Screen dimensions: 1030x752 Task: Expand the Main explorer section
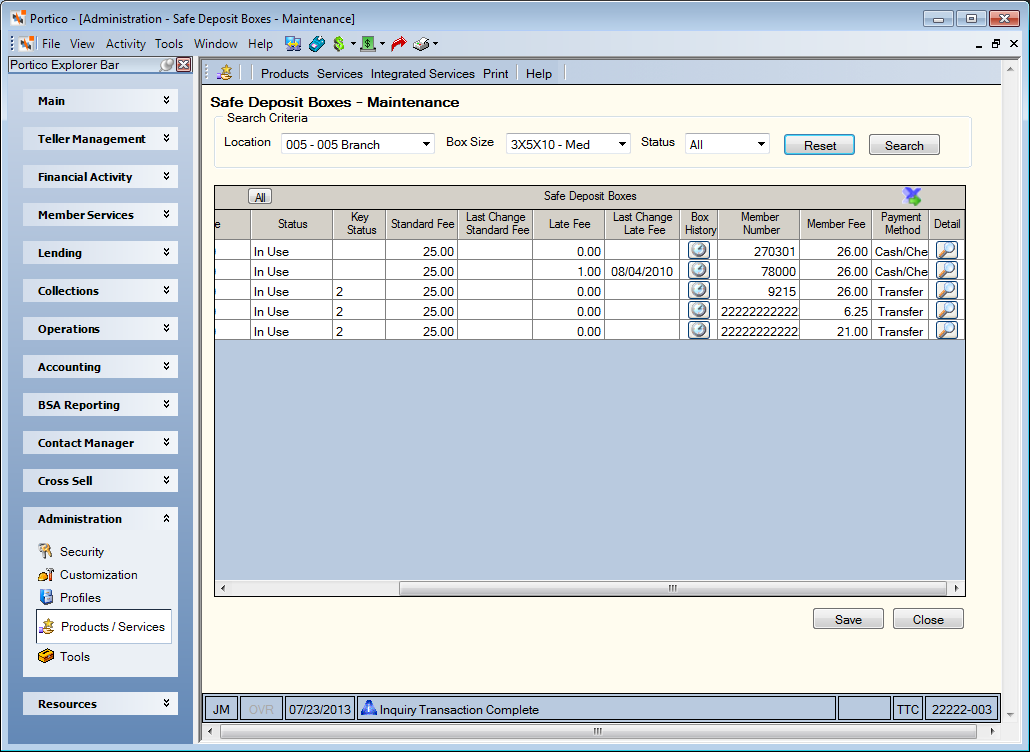coord(101,100)
